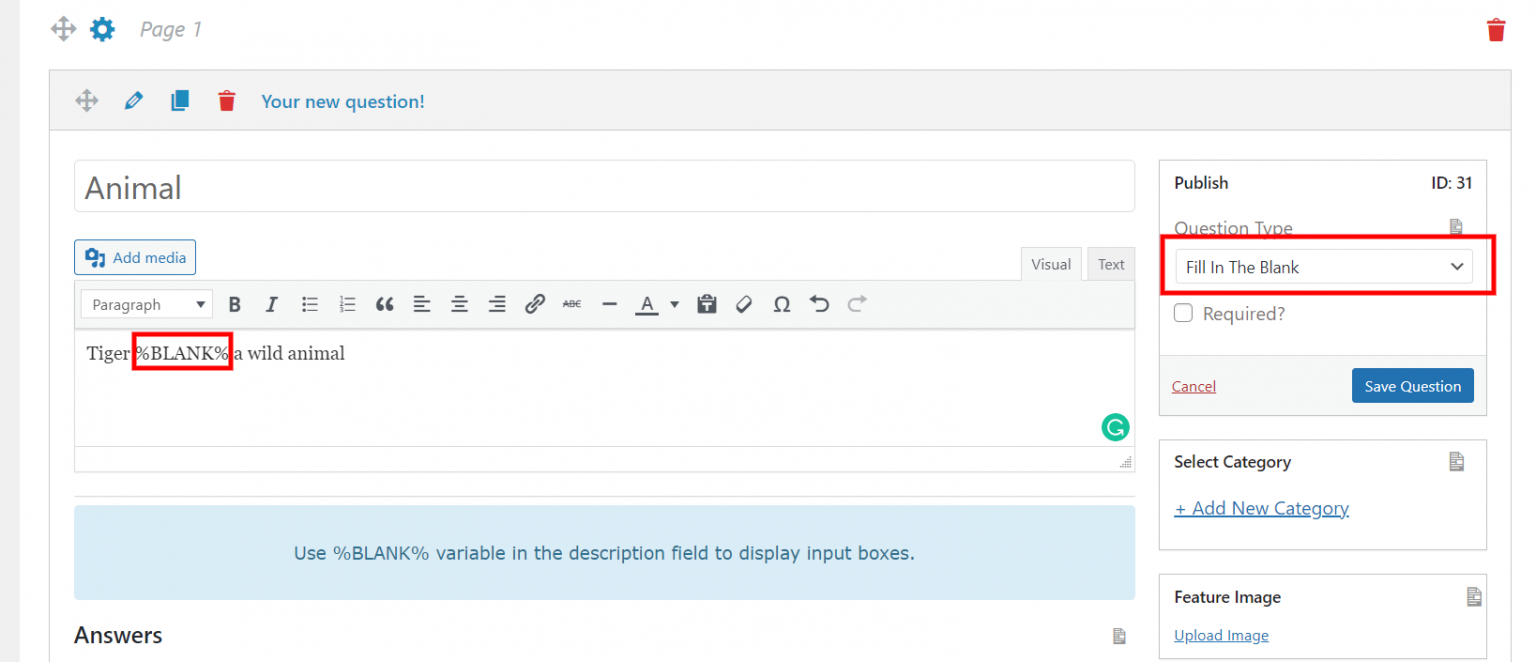Click the Save Question button
Image resolution: width=1536 pixels, height=662 pixels.
click(1413, 386)
